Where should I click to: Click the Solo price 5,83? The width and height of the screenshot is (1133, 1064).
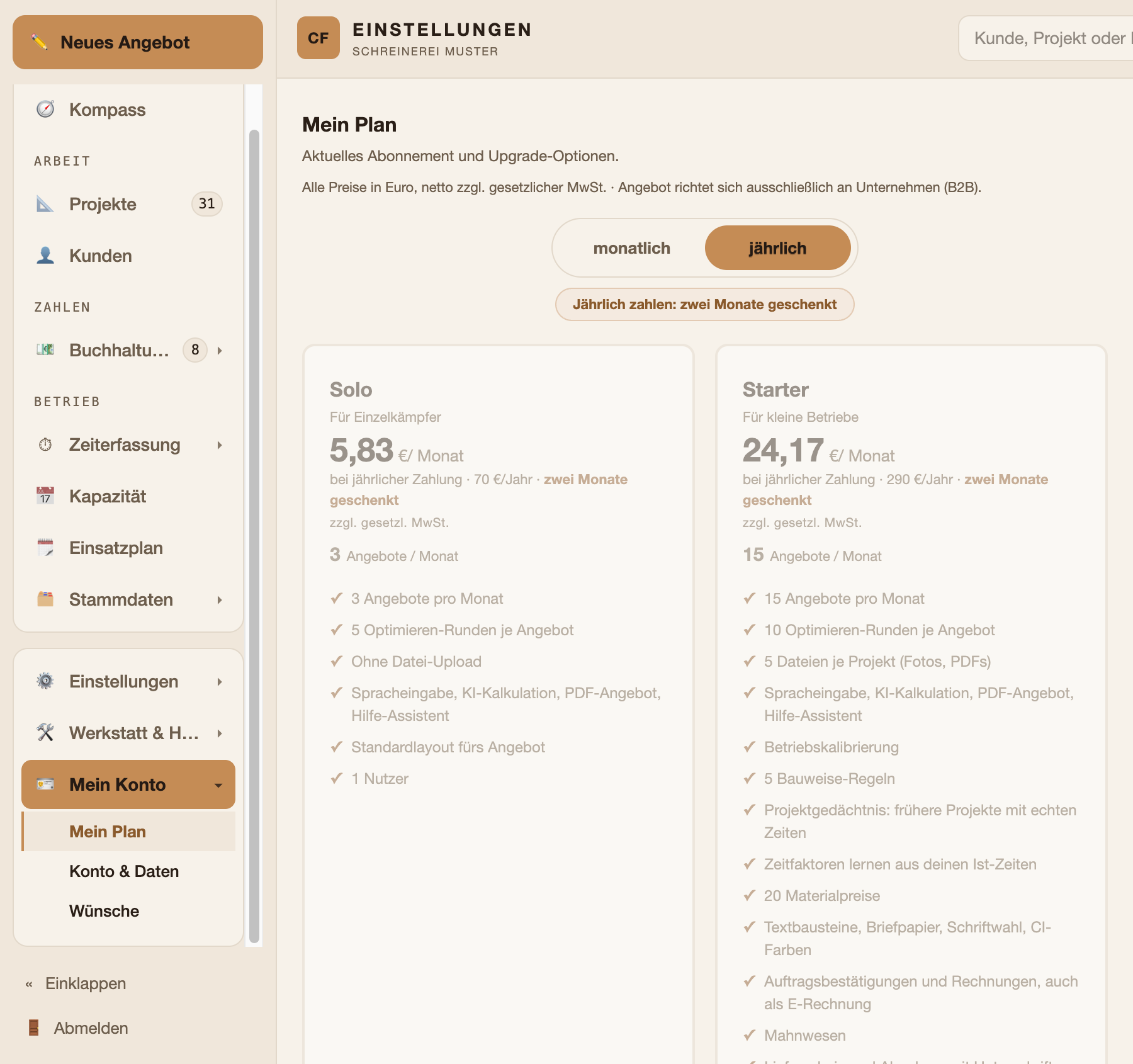361,450
